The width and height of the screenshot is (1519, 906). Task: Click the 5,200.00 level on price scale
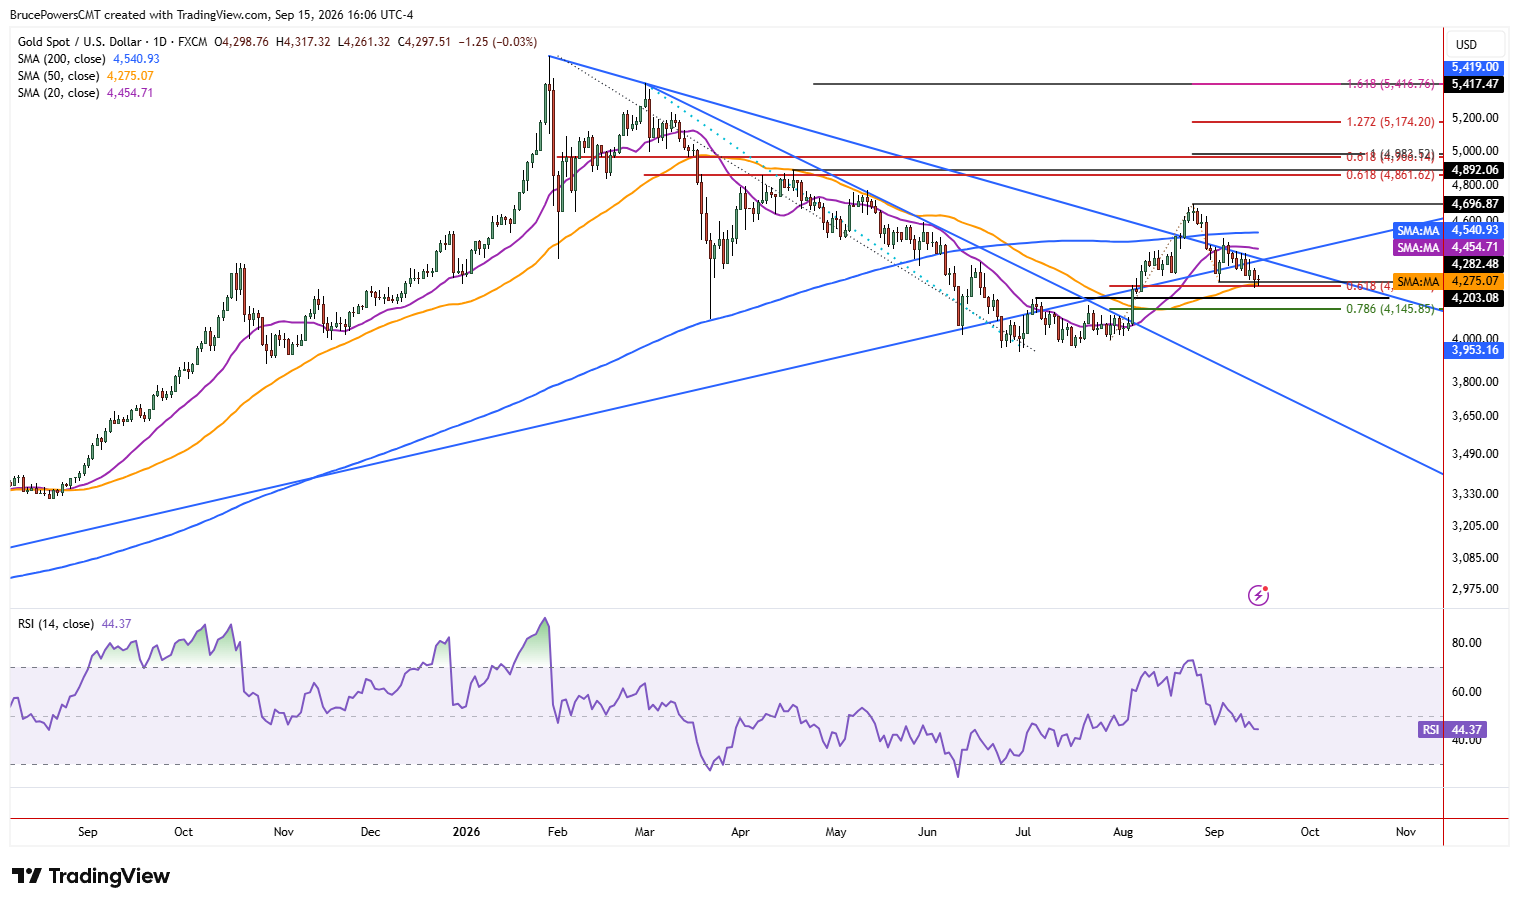(1475, 118)
